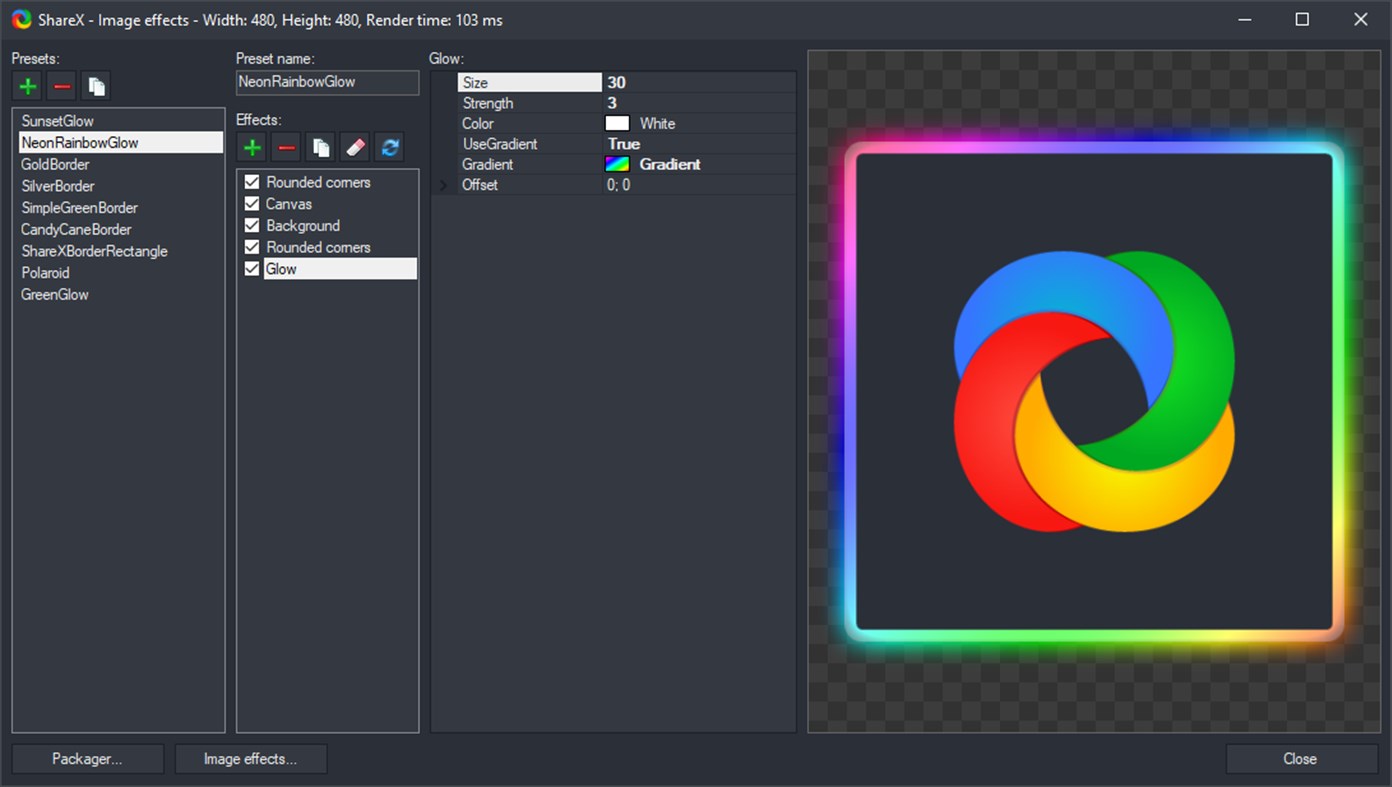Screen dimensions: 1392x787
Task: Expand the Offset property row
Action: pyautogui.click(x=443, y=184)
